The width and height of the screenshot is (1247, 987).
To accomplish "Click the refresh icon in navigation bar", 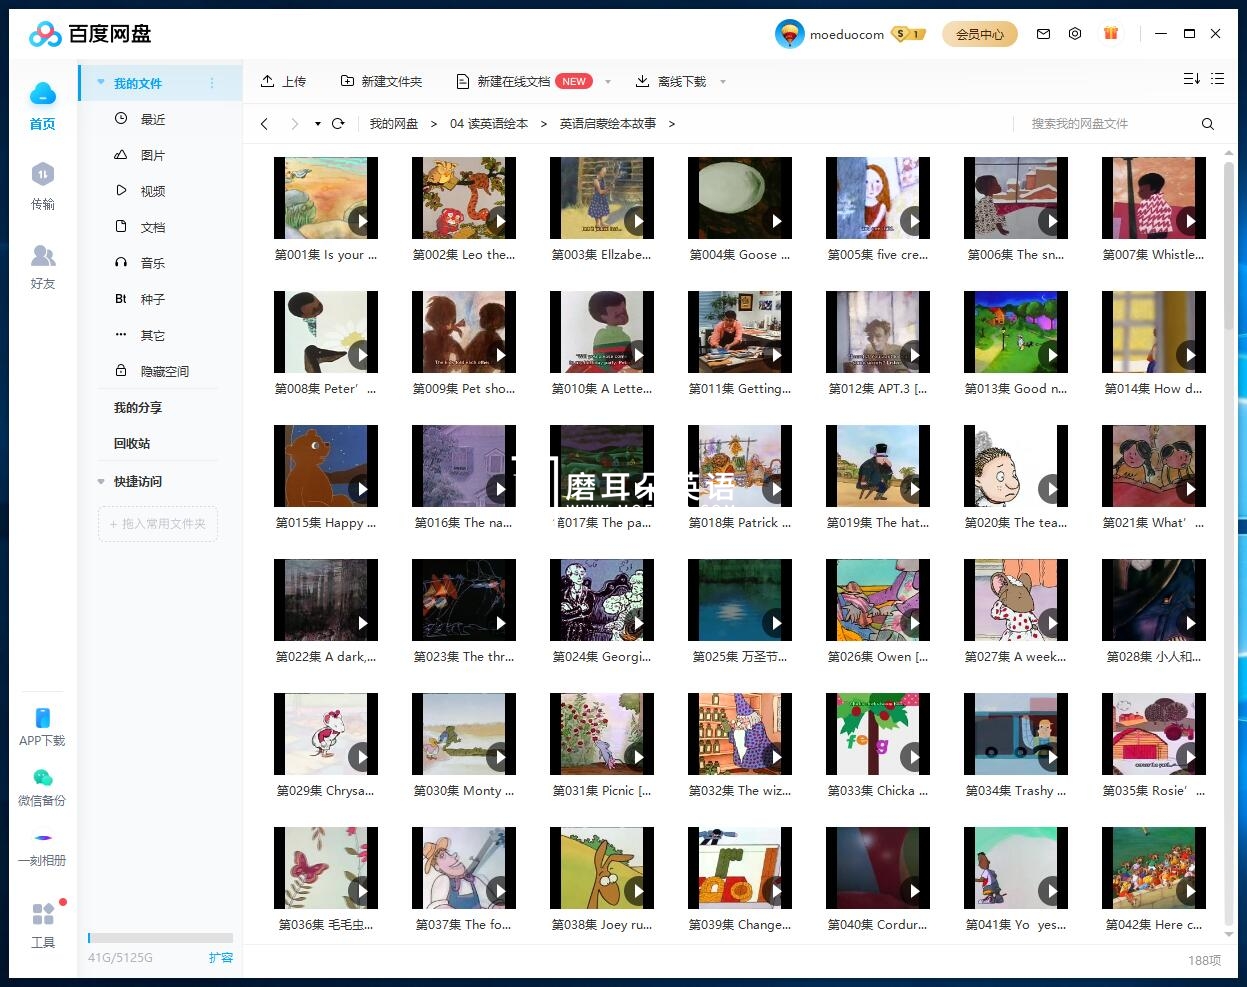I will pos(338,124).
